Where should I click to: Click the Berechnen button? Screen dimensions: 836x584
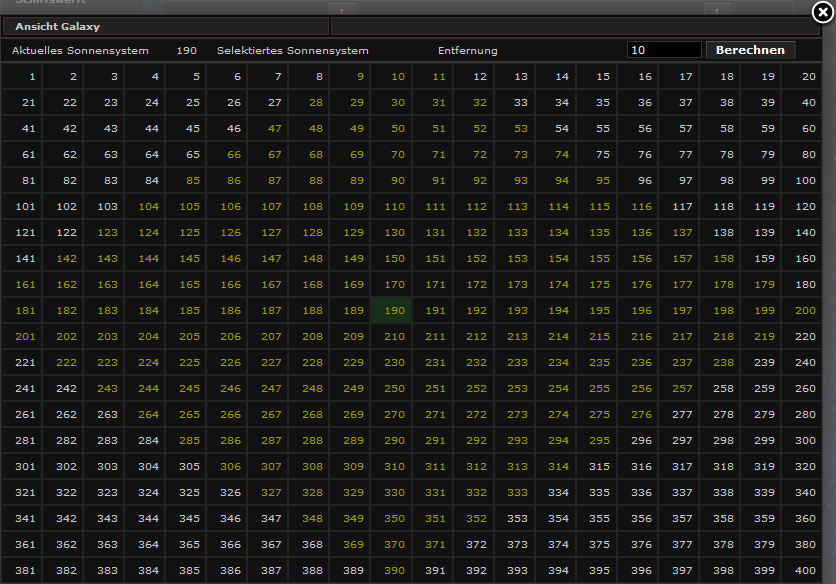(x=750, y=50)
